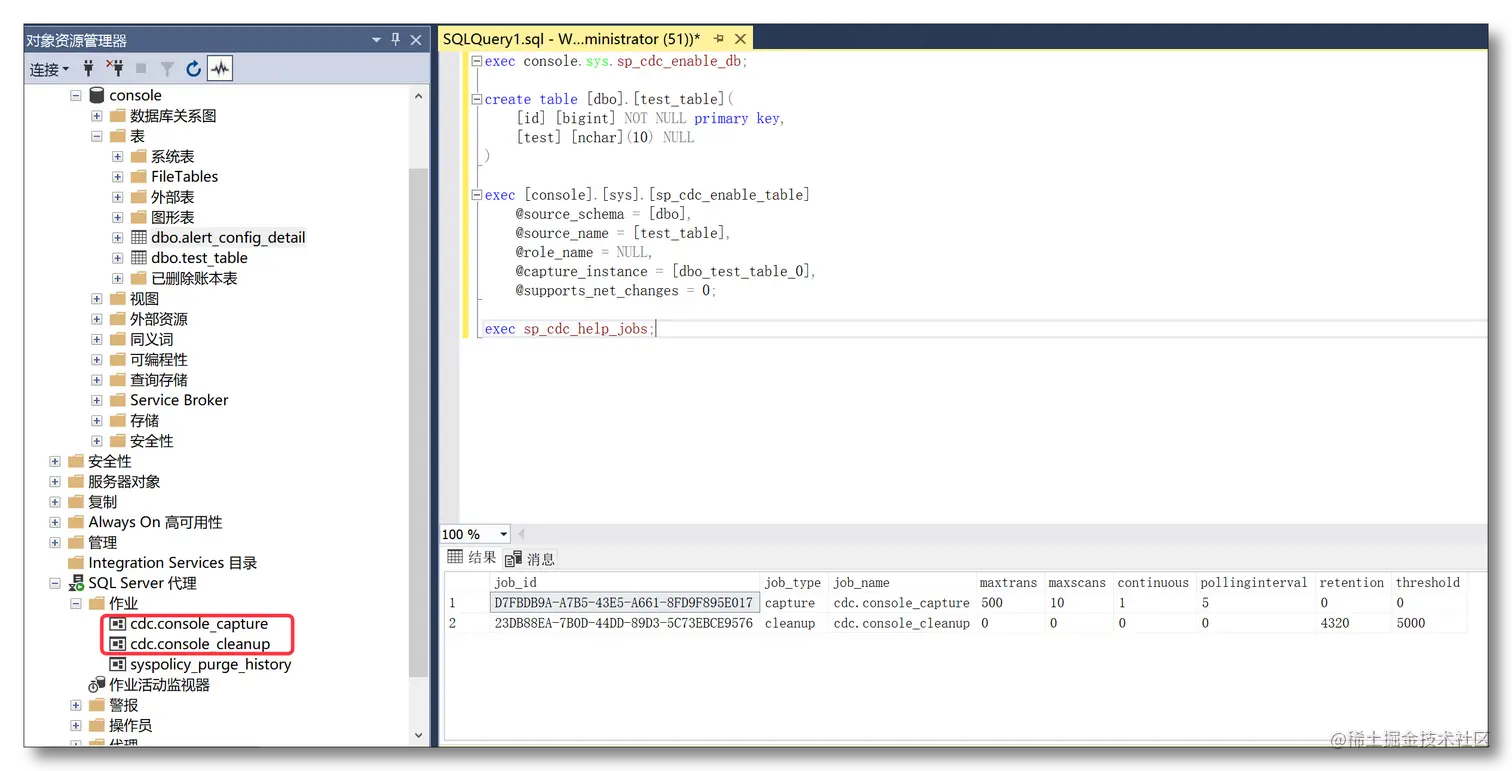Click the job_id cell D7FBDB9A in results
Viewport: 1512px width, 771px height.
[x=624, y=603]
